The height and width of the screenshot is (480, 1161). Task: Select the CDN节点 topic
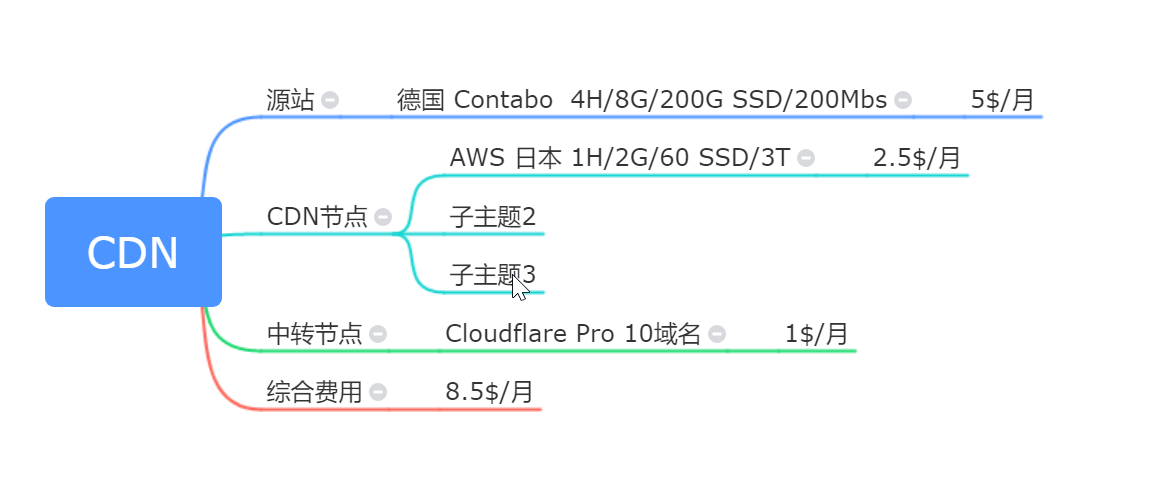[317, 217]
